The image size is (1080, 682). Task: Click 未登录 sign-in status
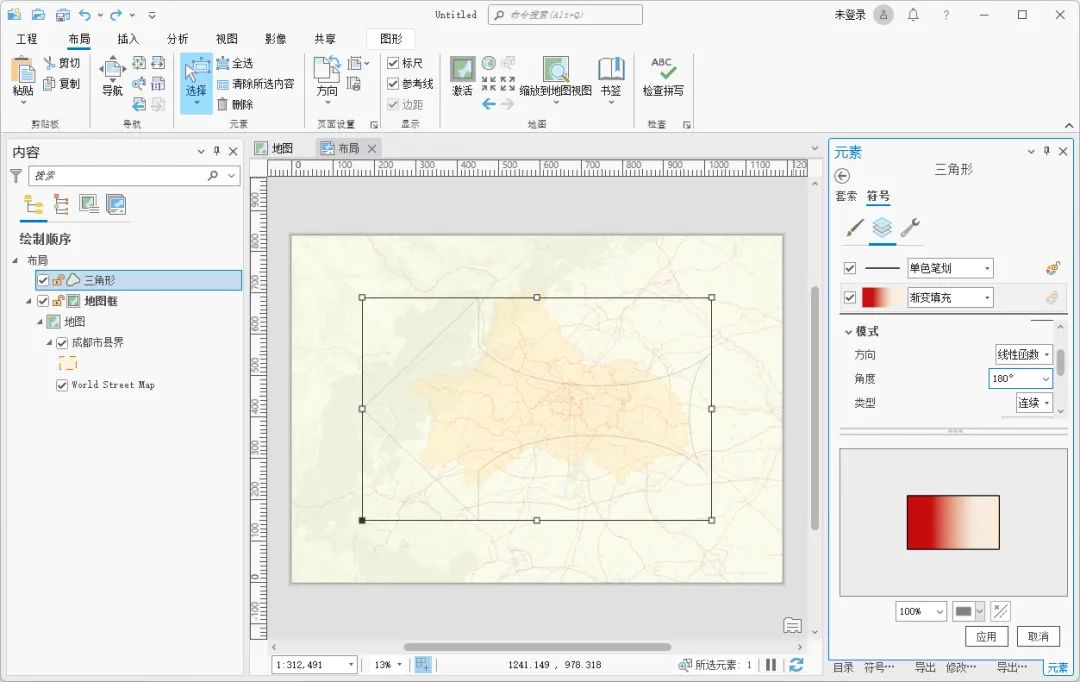[850, 14]
